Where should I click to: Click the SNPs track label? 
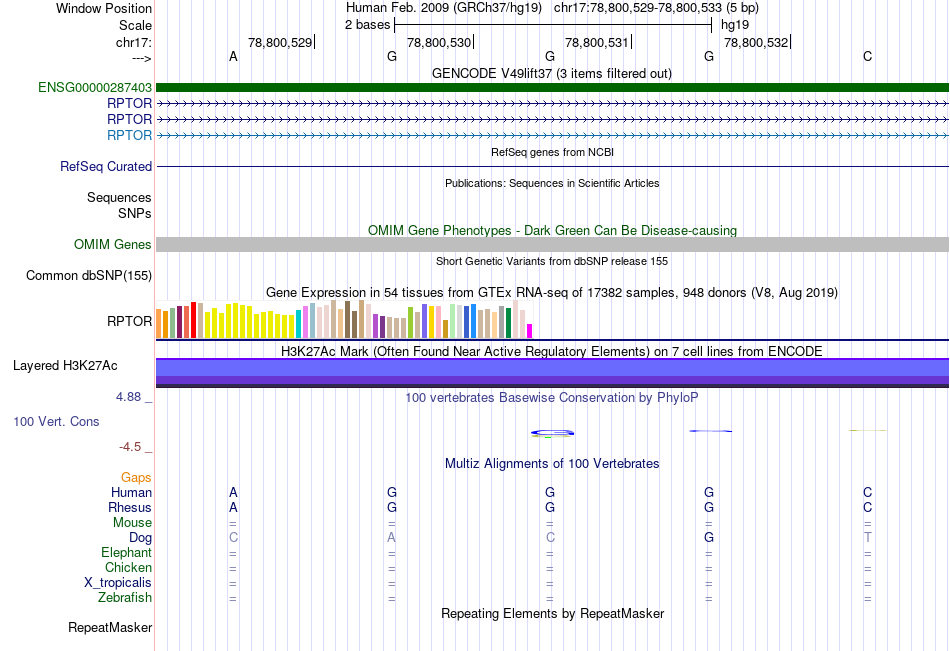[x=135, y=213]
